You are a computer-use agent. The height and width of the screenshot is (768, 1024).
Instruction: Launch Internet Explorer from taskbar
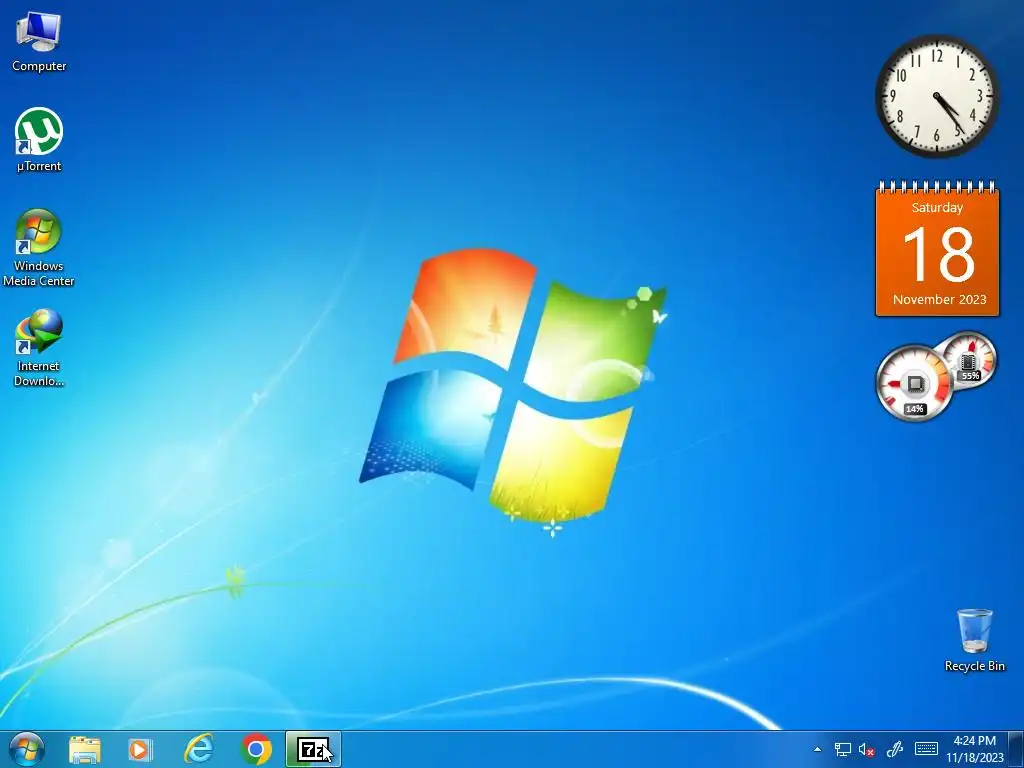point(199,750)
